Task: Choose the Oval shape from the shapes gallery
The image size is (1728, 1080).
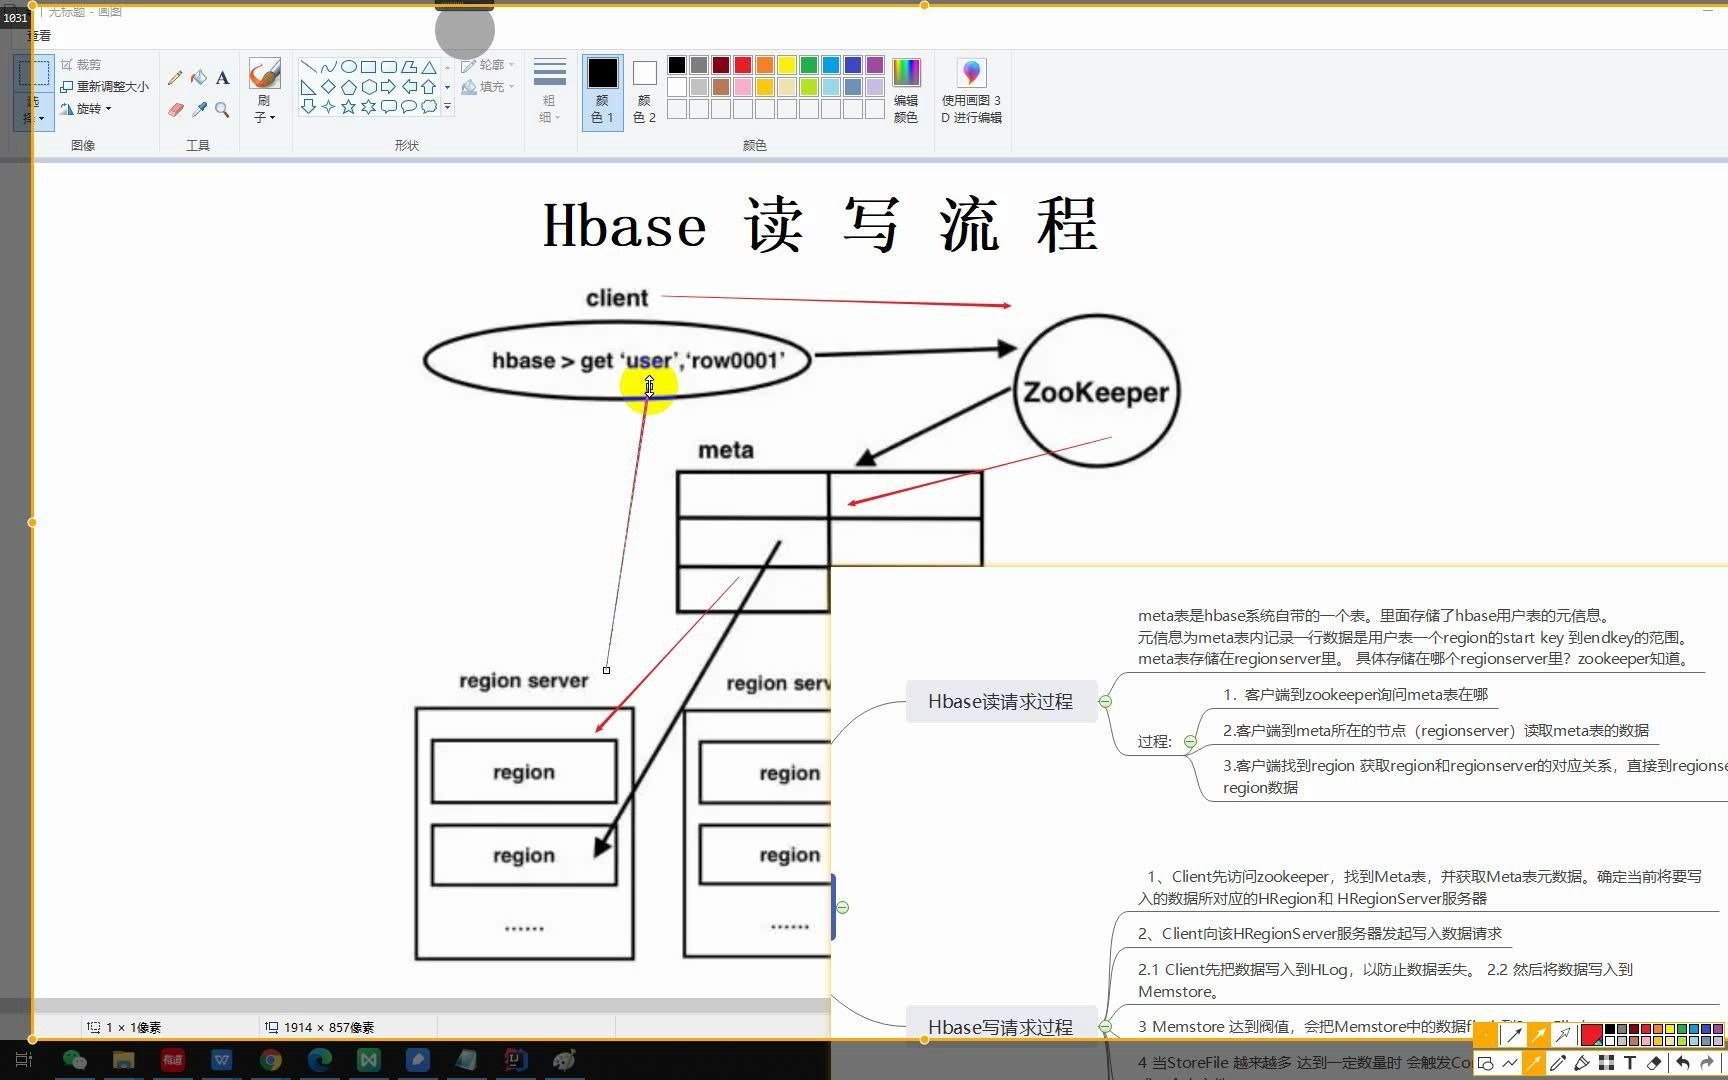Action: 349,67
